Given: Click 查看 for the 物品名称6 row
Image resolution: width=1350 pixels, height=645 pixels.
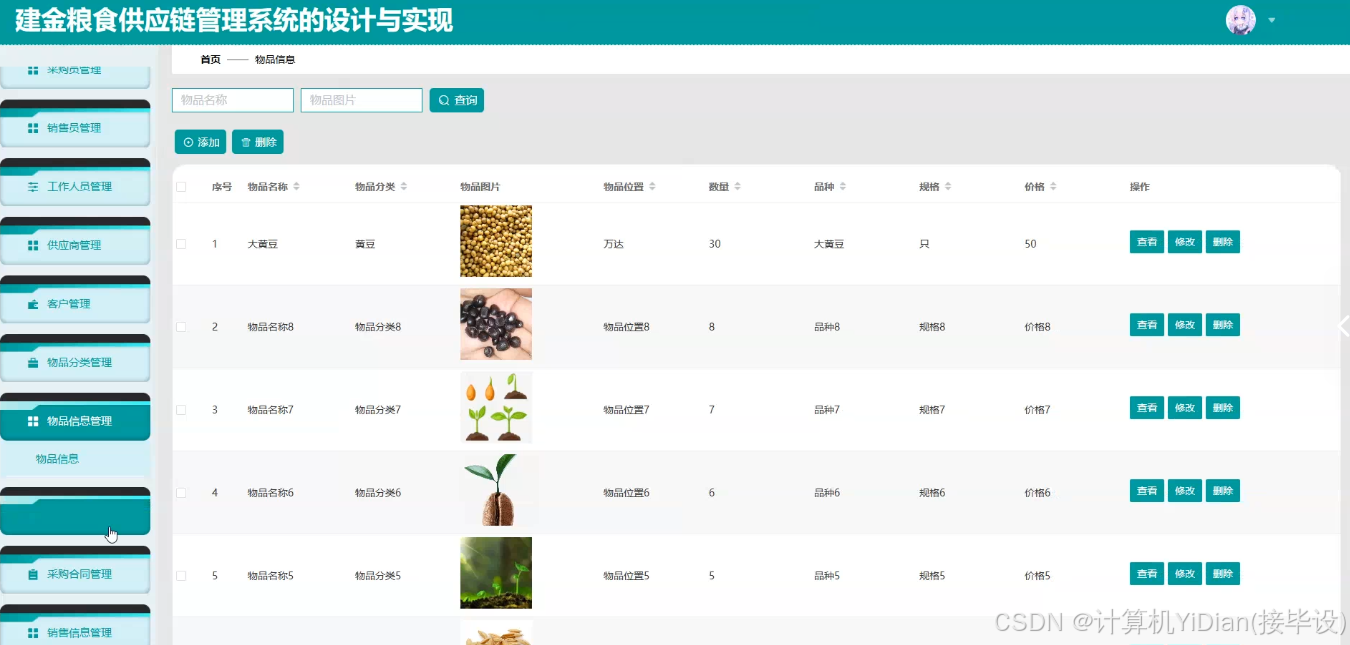Looking at the screenshot, I should click(x=1147, y=491).
